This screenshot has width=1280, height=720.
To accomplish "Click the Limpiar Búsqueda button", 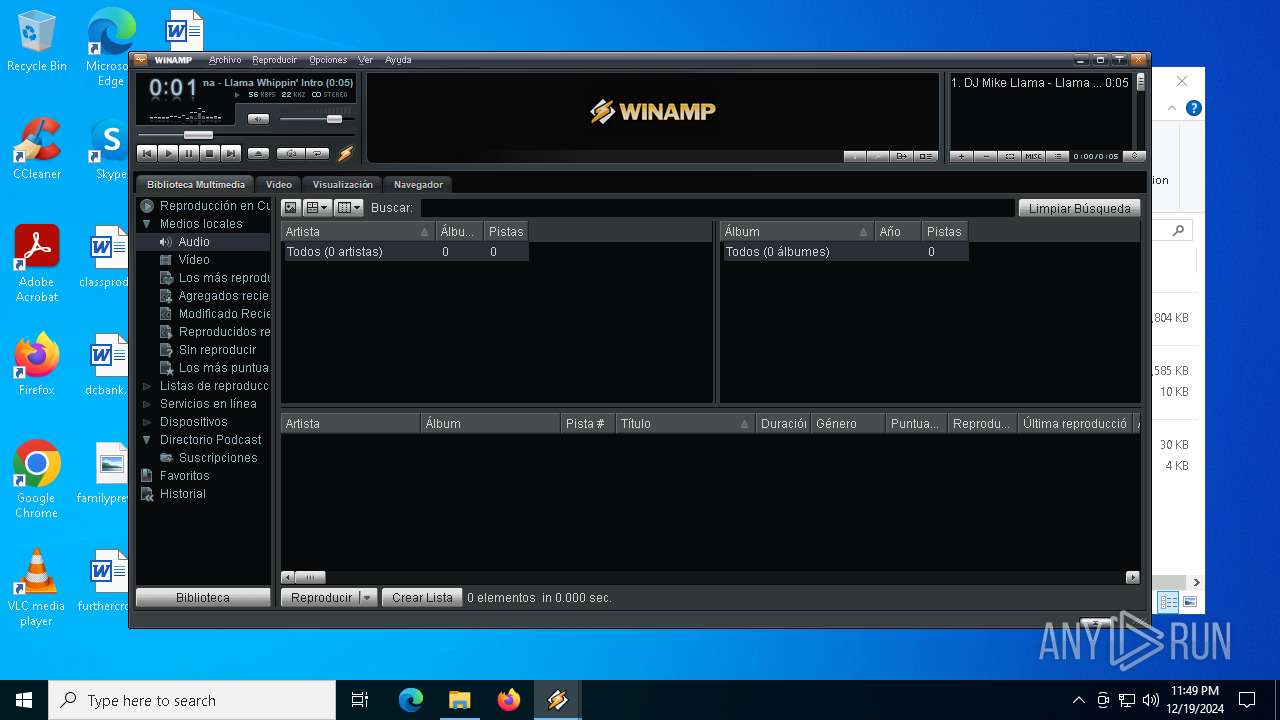I will (1079, 208).
